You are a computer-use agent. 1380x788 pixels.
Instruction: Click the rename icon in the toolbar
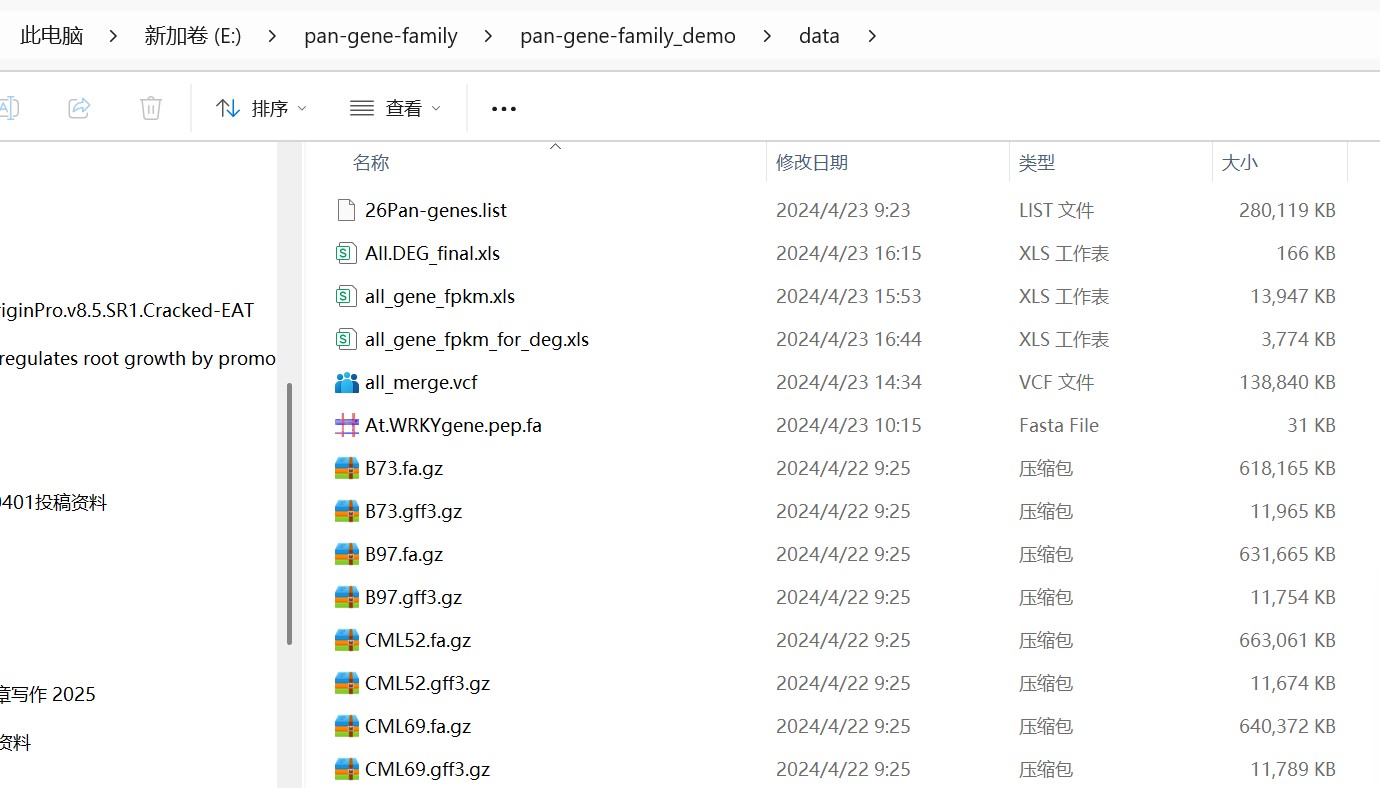coord(10,107)
